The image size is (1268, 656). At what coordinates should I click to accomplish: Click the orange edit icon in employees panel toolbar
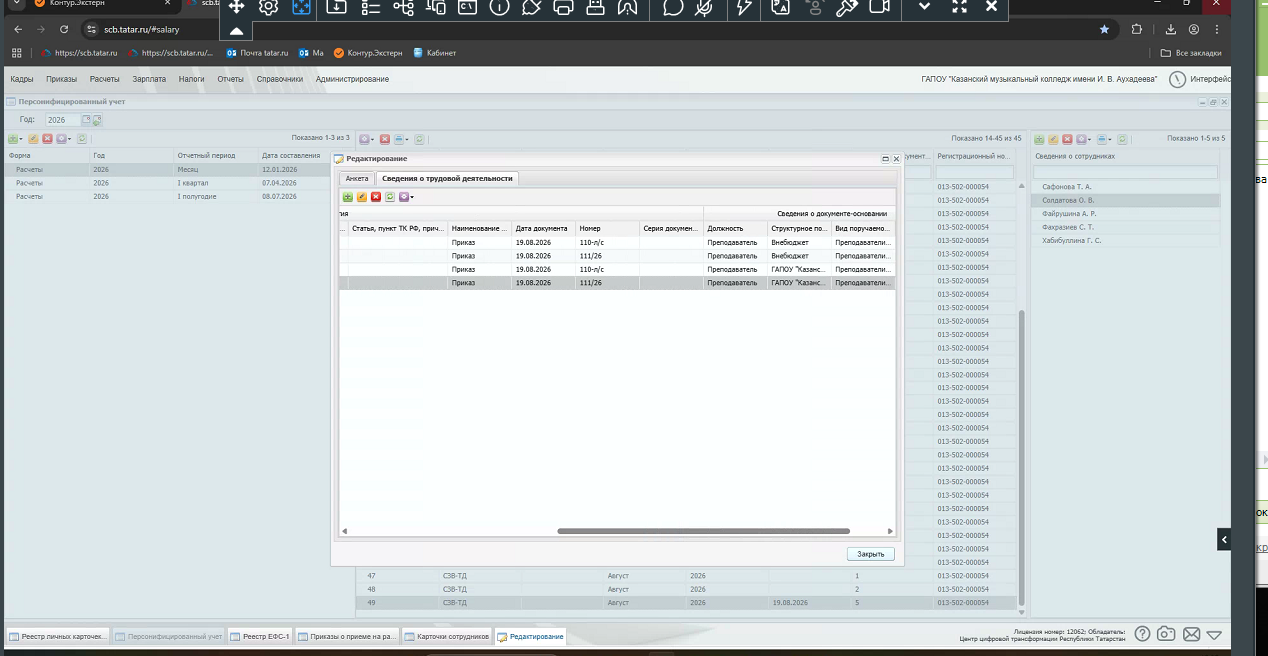1053,139
